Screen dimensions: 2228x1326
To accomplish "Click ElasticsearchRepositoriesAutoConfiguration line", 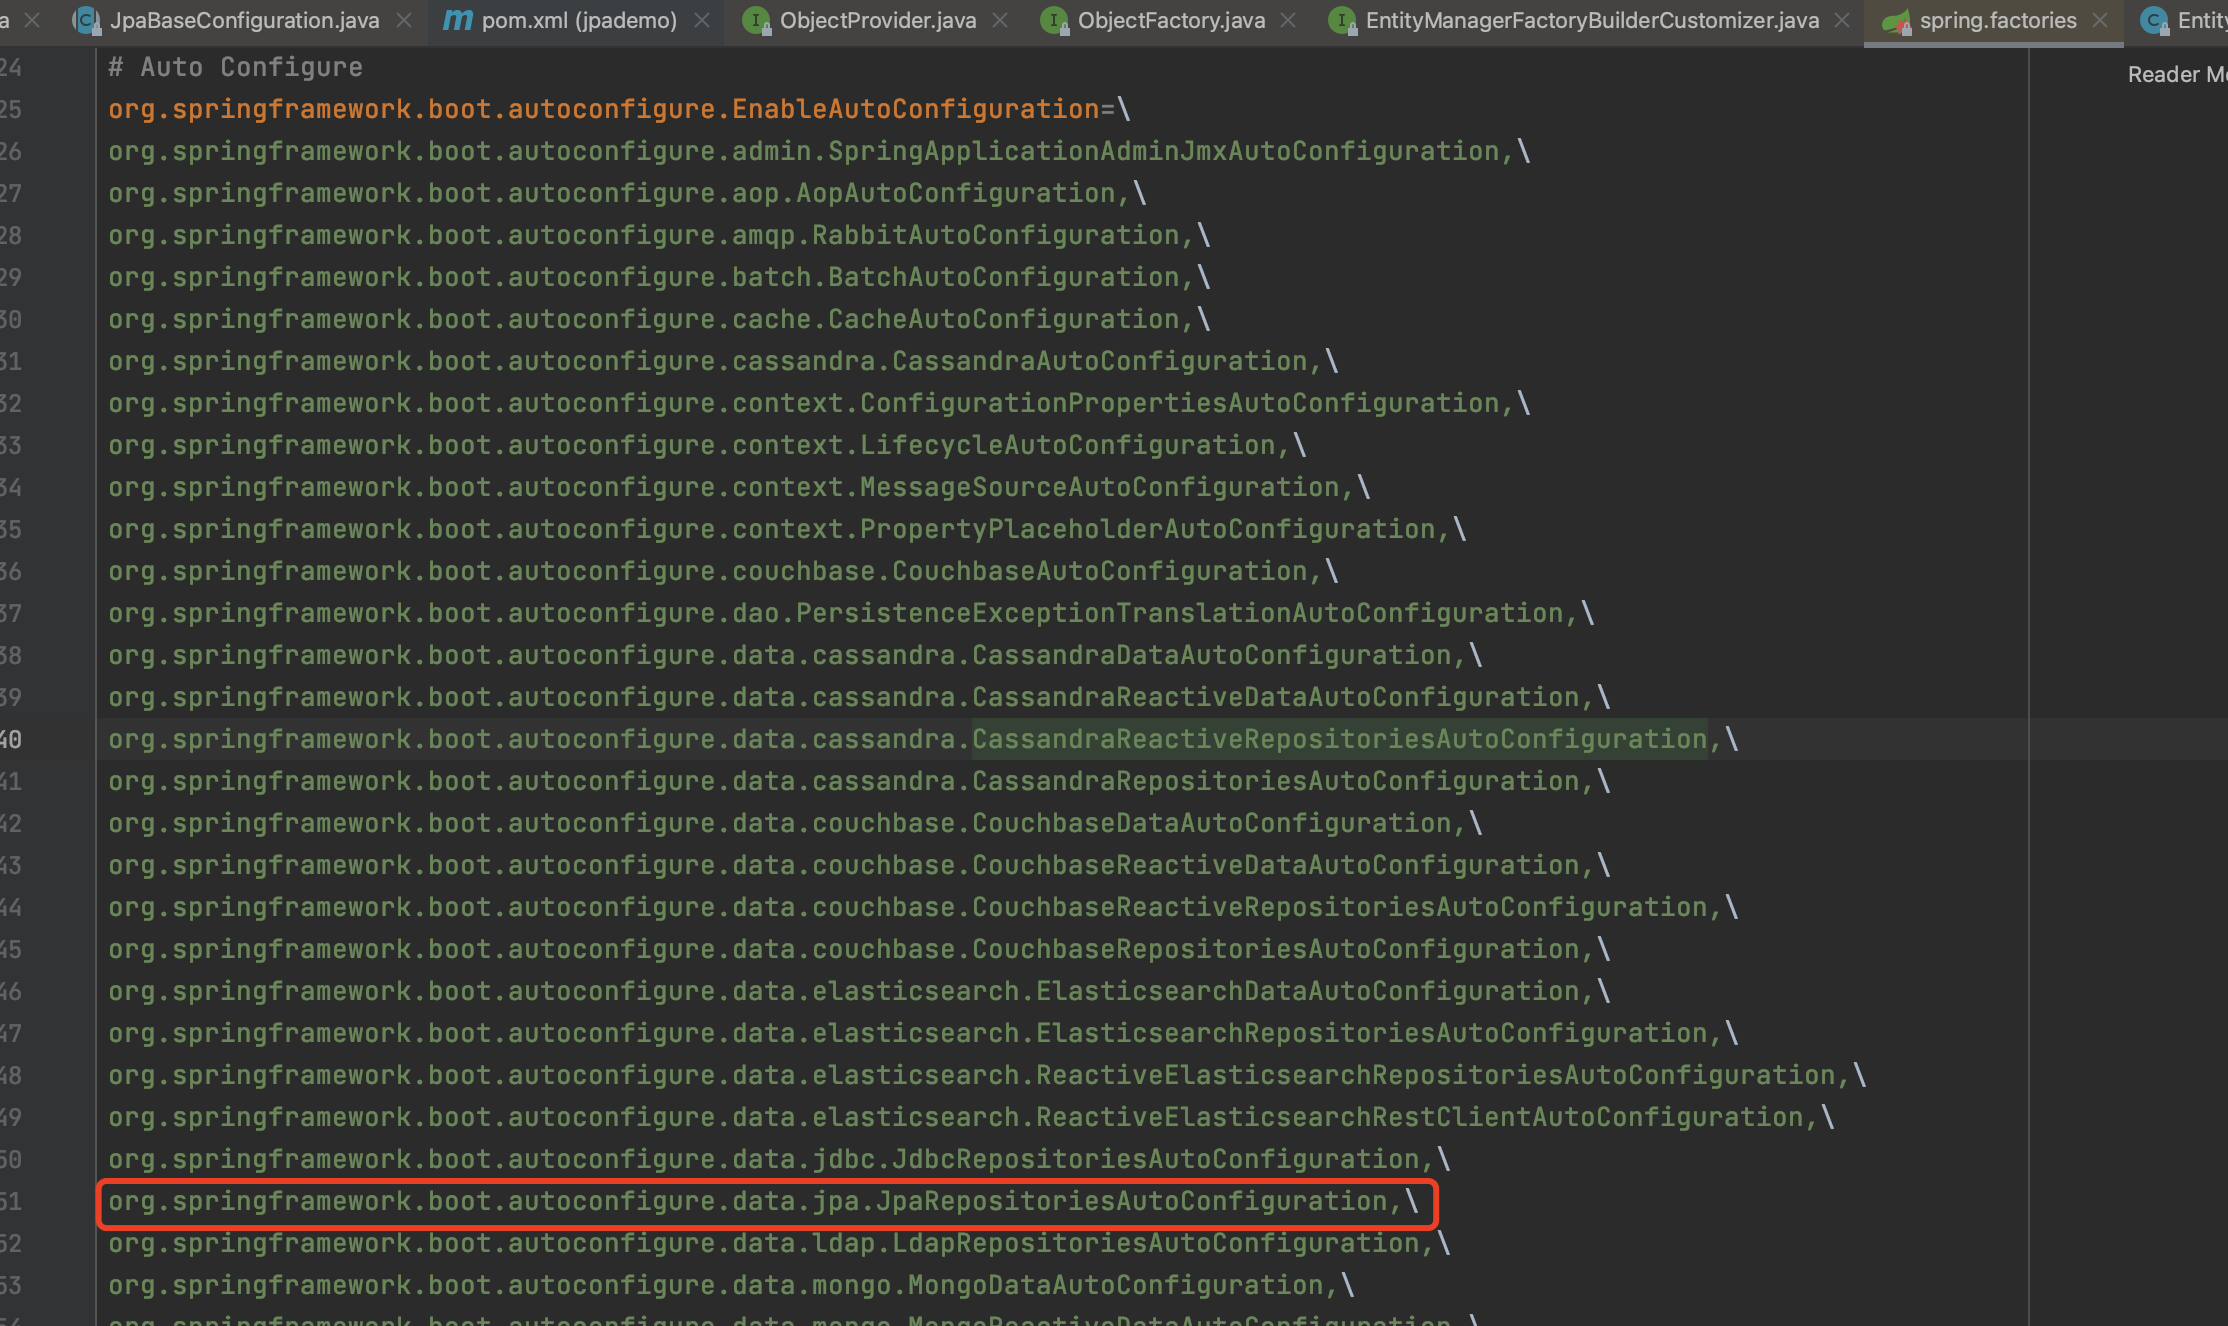I will point(923,1033).
